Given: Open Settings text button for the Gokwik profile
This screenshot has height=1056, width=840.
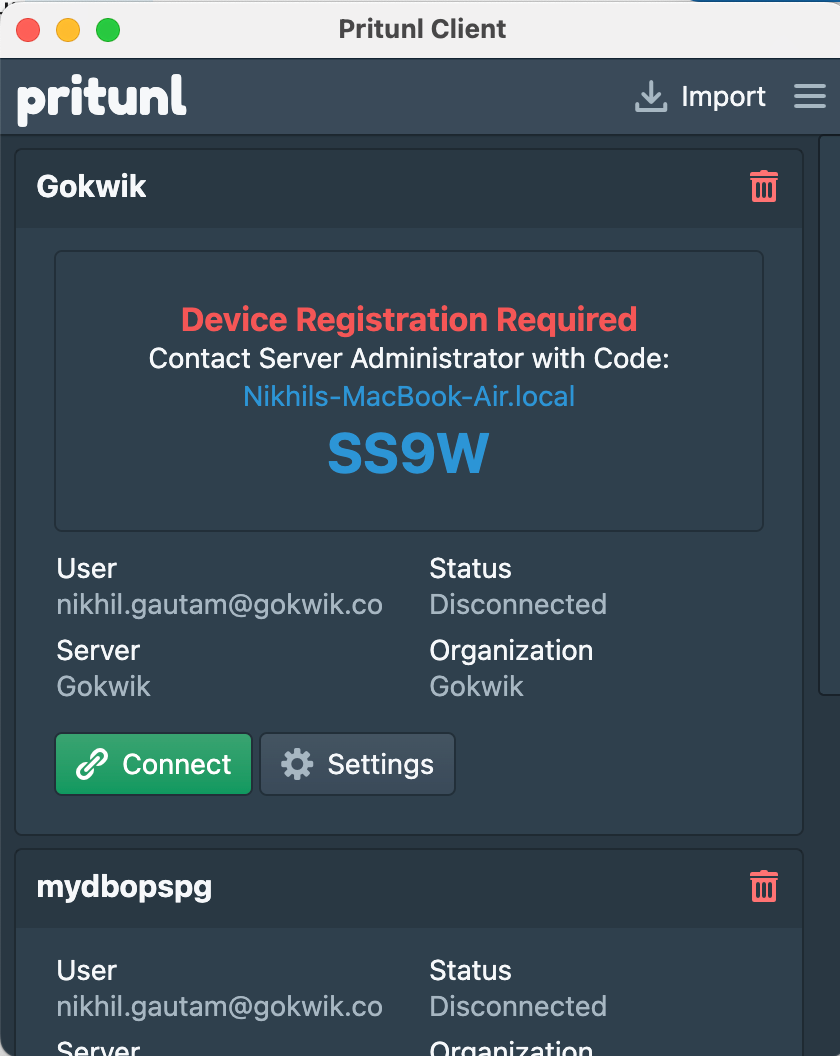Looking at the screenshot, I should click(380, 765).
